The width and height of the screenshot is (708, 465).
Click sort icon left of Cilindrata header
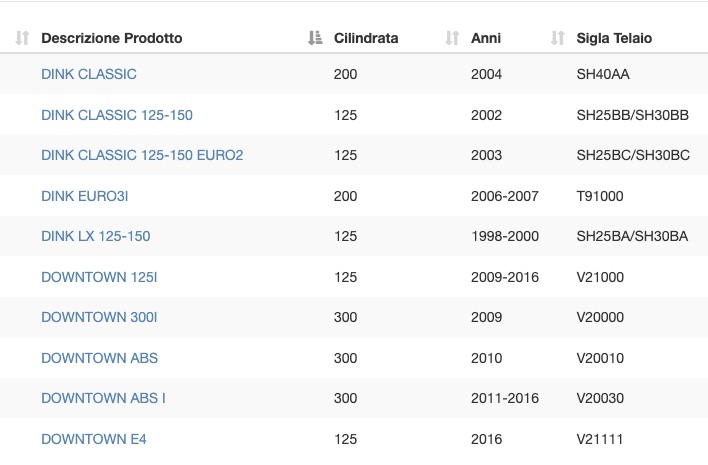click(315, 38)
